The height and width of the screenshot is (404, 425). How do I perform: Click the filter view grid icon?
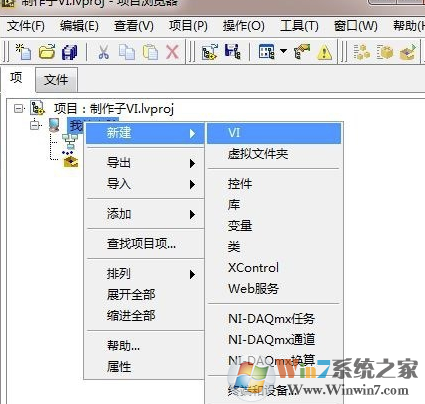pos(266,52)
